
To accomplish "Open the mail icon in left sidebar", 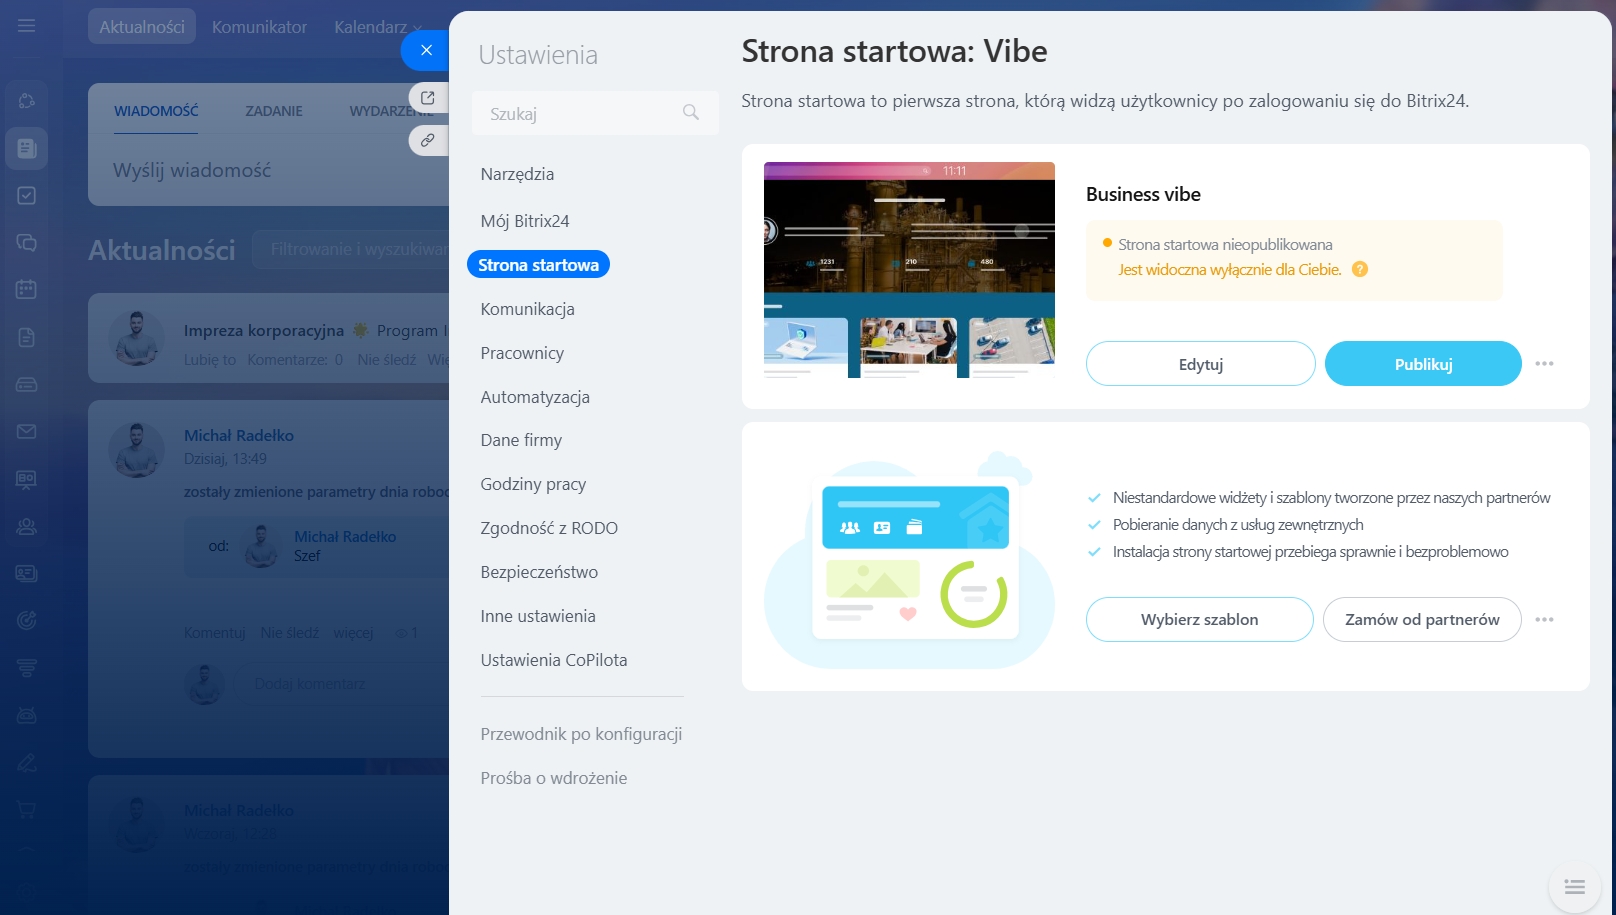I will [x=27, y=432].
